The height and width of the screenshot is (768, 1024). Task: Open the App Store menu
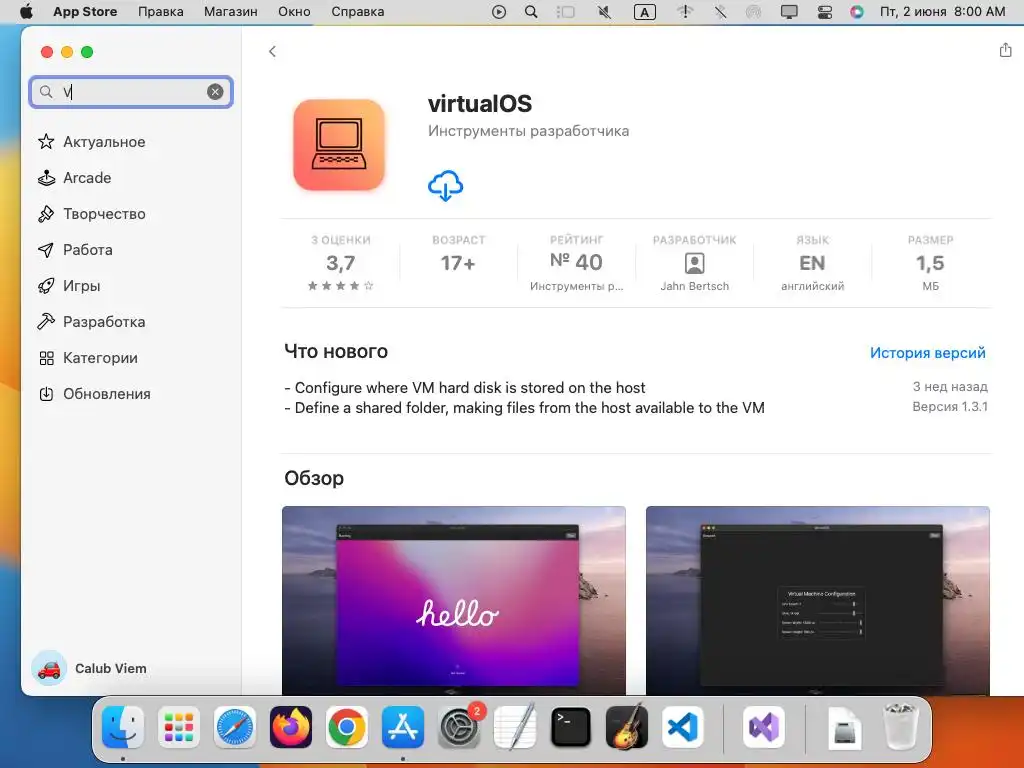(85, 12)
